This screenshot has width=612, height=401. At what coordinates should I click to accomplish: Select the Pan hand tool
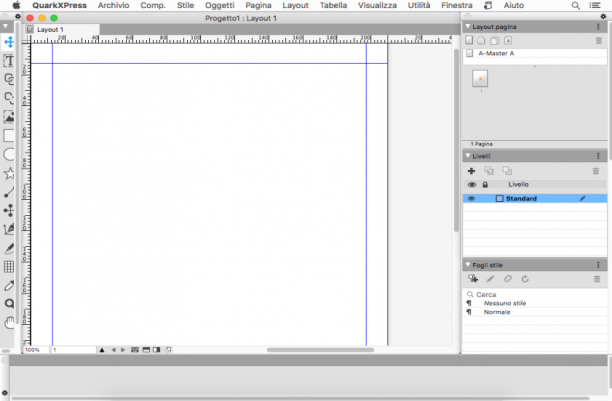pos(9,323)
